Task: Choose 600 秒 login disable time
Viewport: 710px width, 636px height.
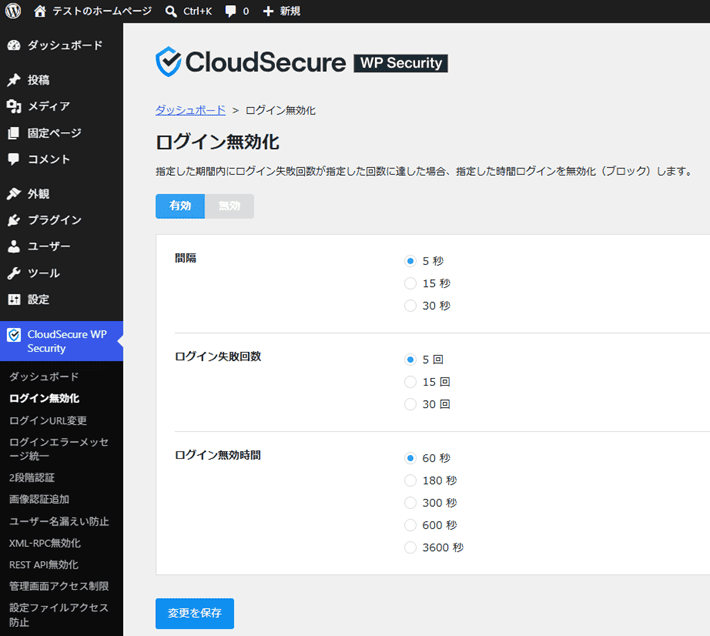Action: tap(410, 525)
